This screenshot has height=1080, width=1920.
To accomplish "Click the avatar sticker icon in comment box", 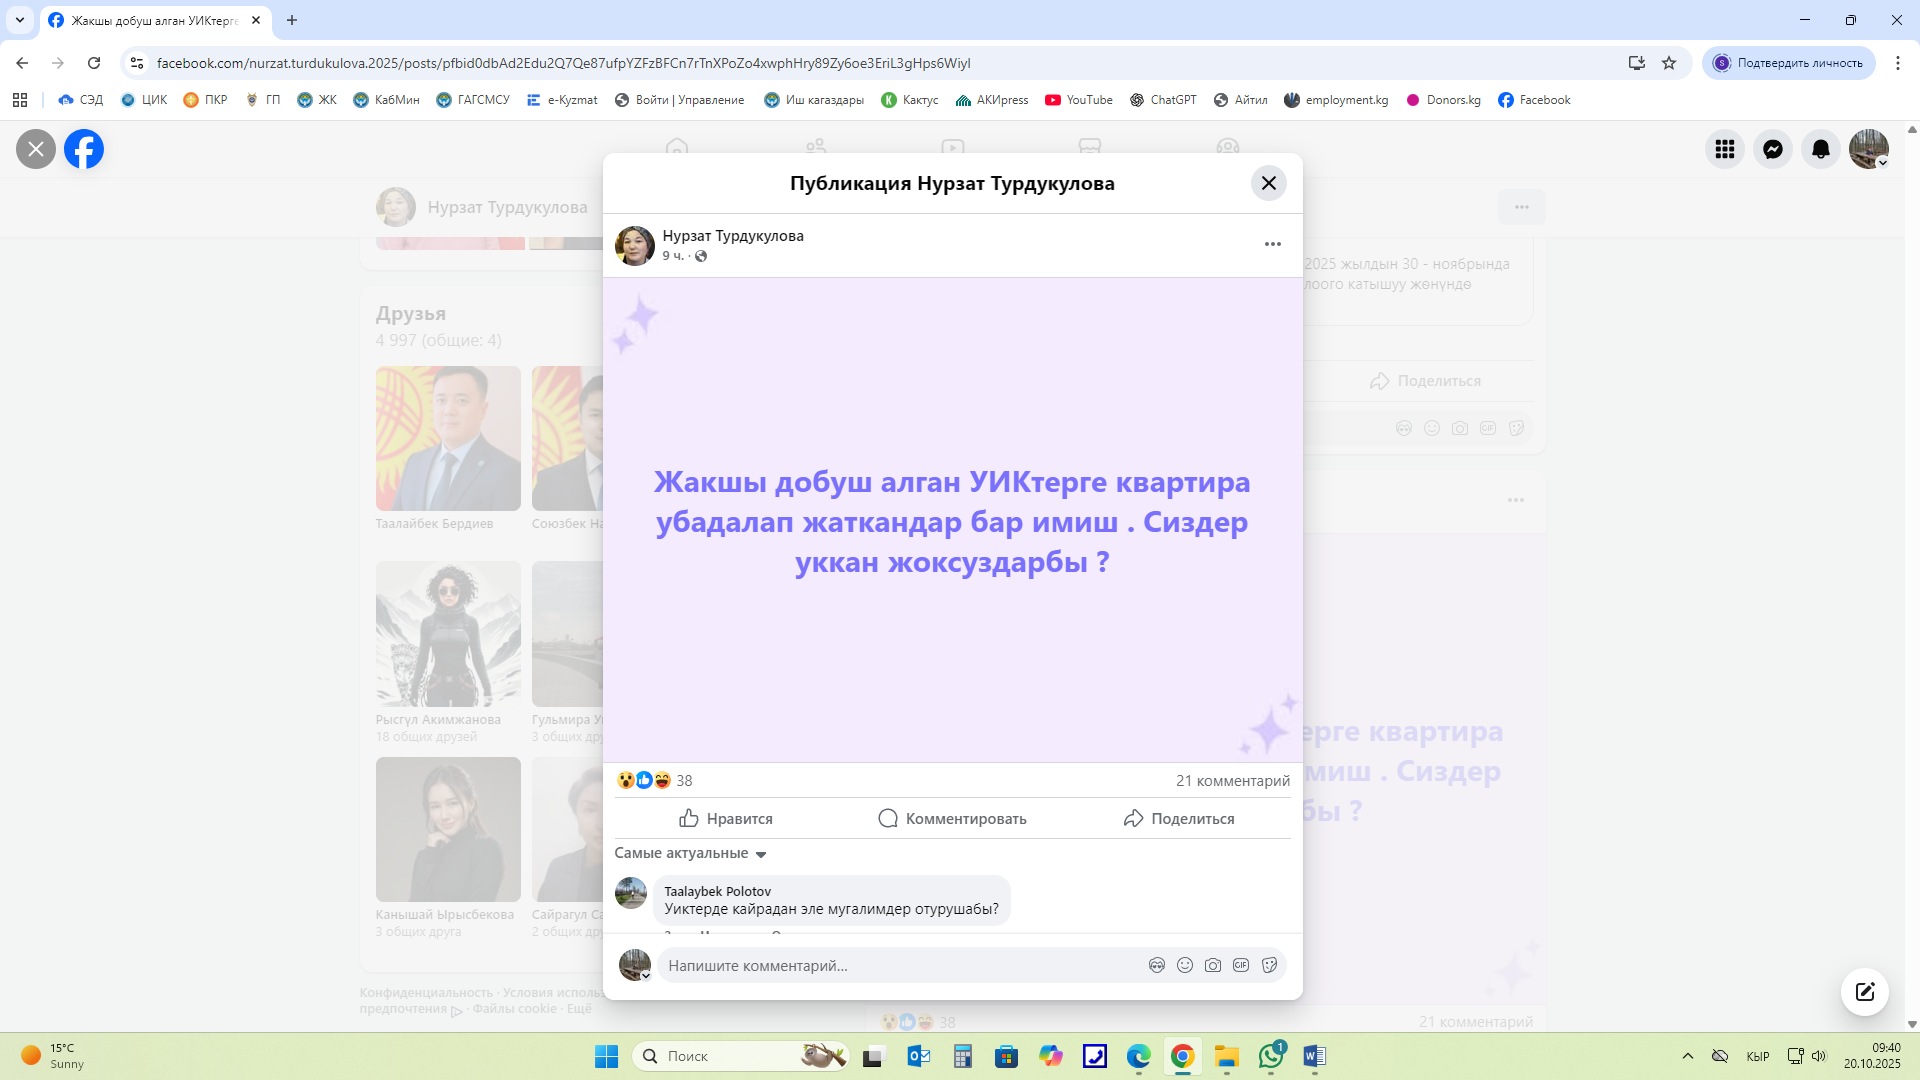I will pos(1156,965).
